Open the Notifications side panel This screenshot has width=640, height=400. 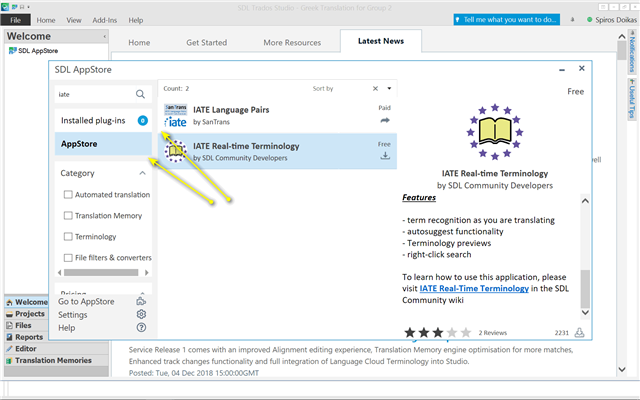coord(632,54)
